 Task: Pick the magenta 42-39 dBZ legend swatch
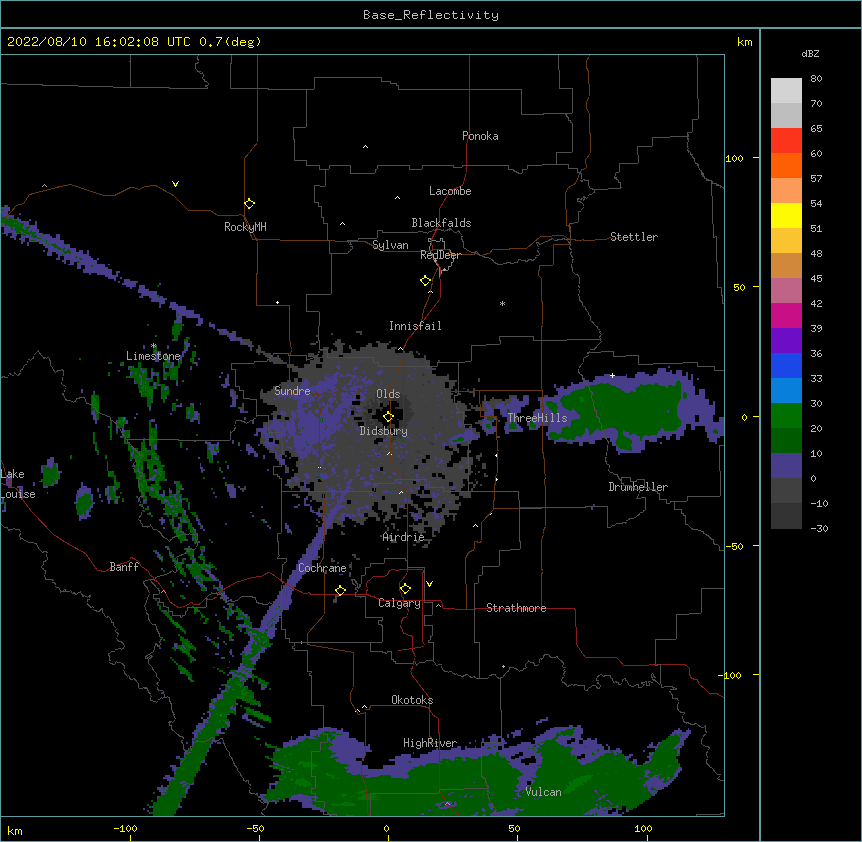(786, 315)
